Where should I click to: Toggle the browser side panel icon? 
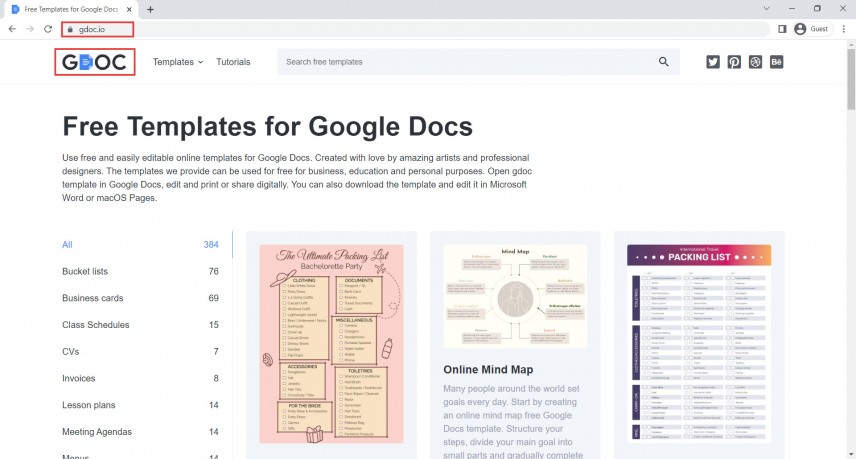pyautogui.click(x=782, y=29)
